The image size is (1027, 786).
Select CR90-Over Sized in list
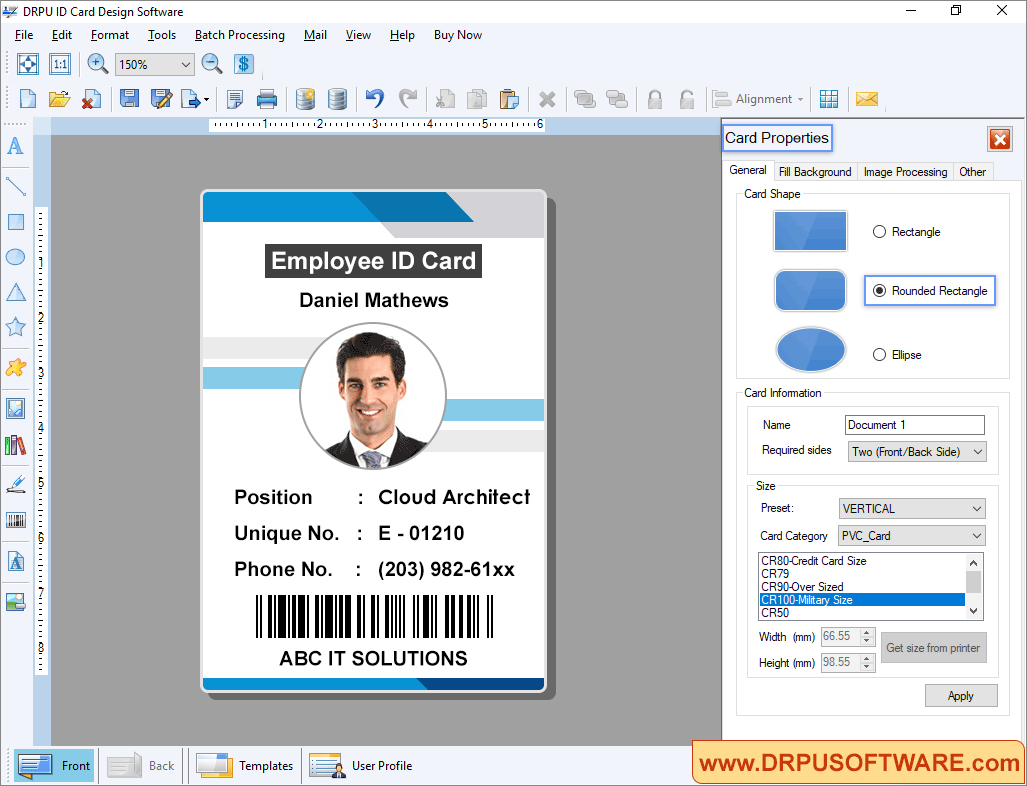click(x=861, y=587)
